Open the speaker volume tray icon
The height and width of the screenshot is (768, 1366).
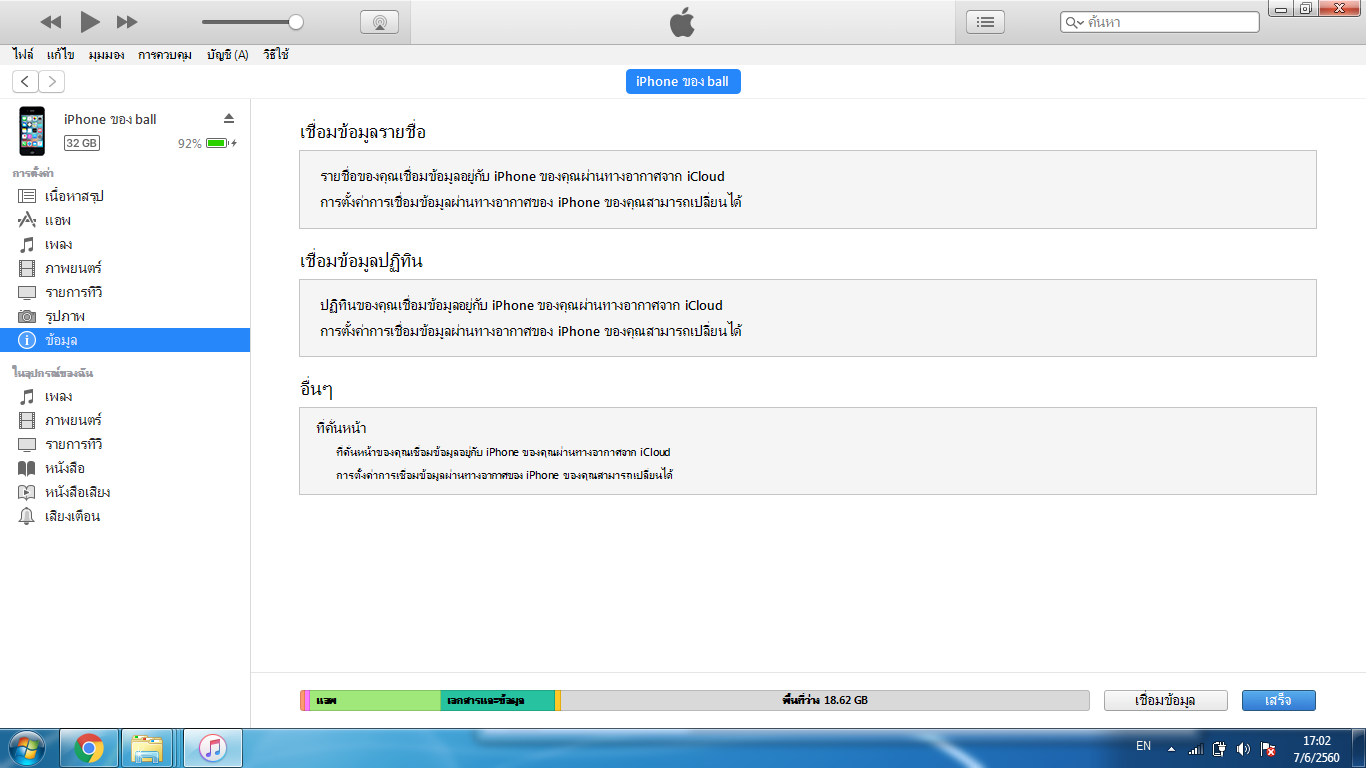tap(1243, 749)
